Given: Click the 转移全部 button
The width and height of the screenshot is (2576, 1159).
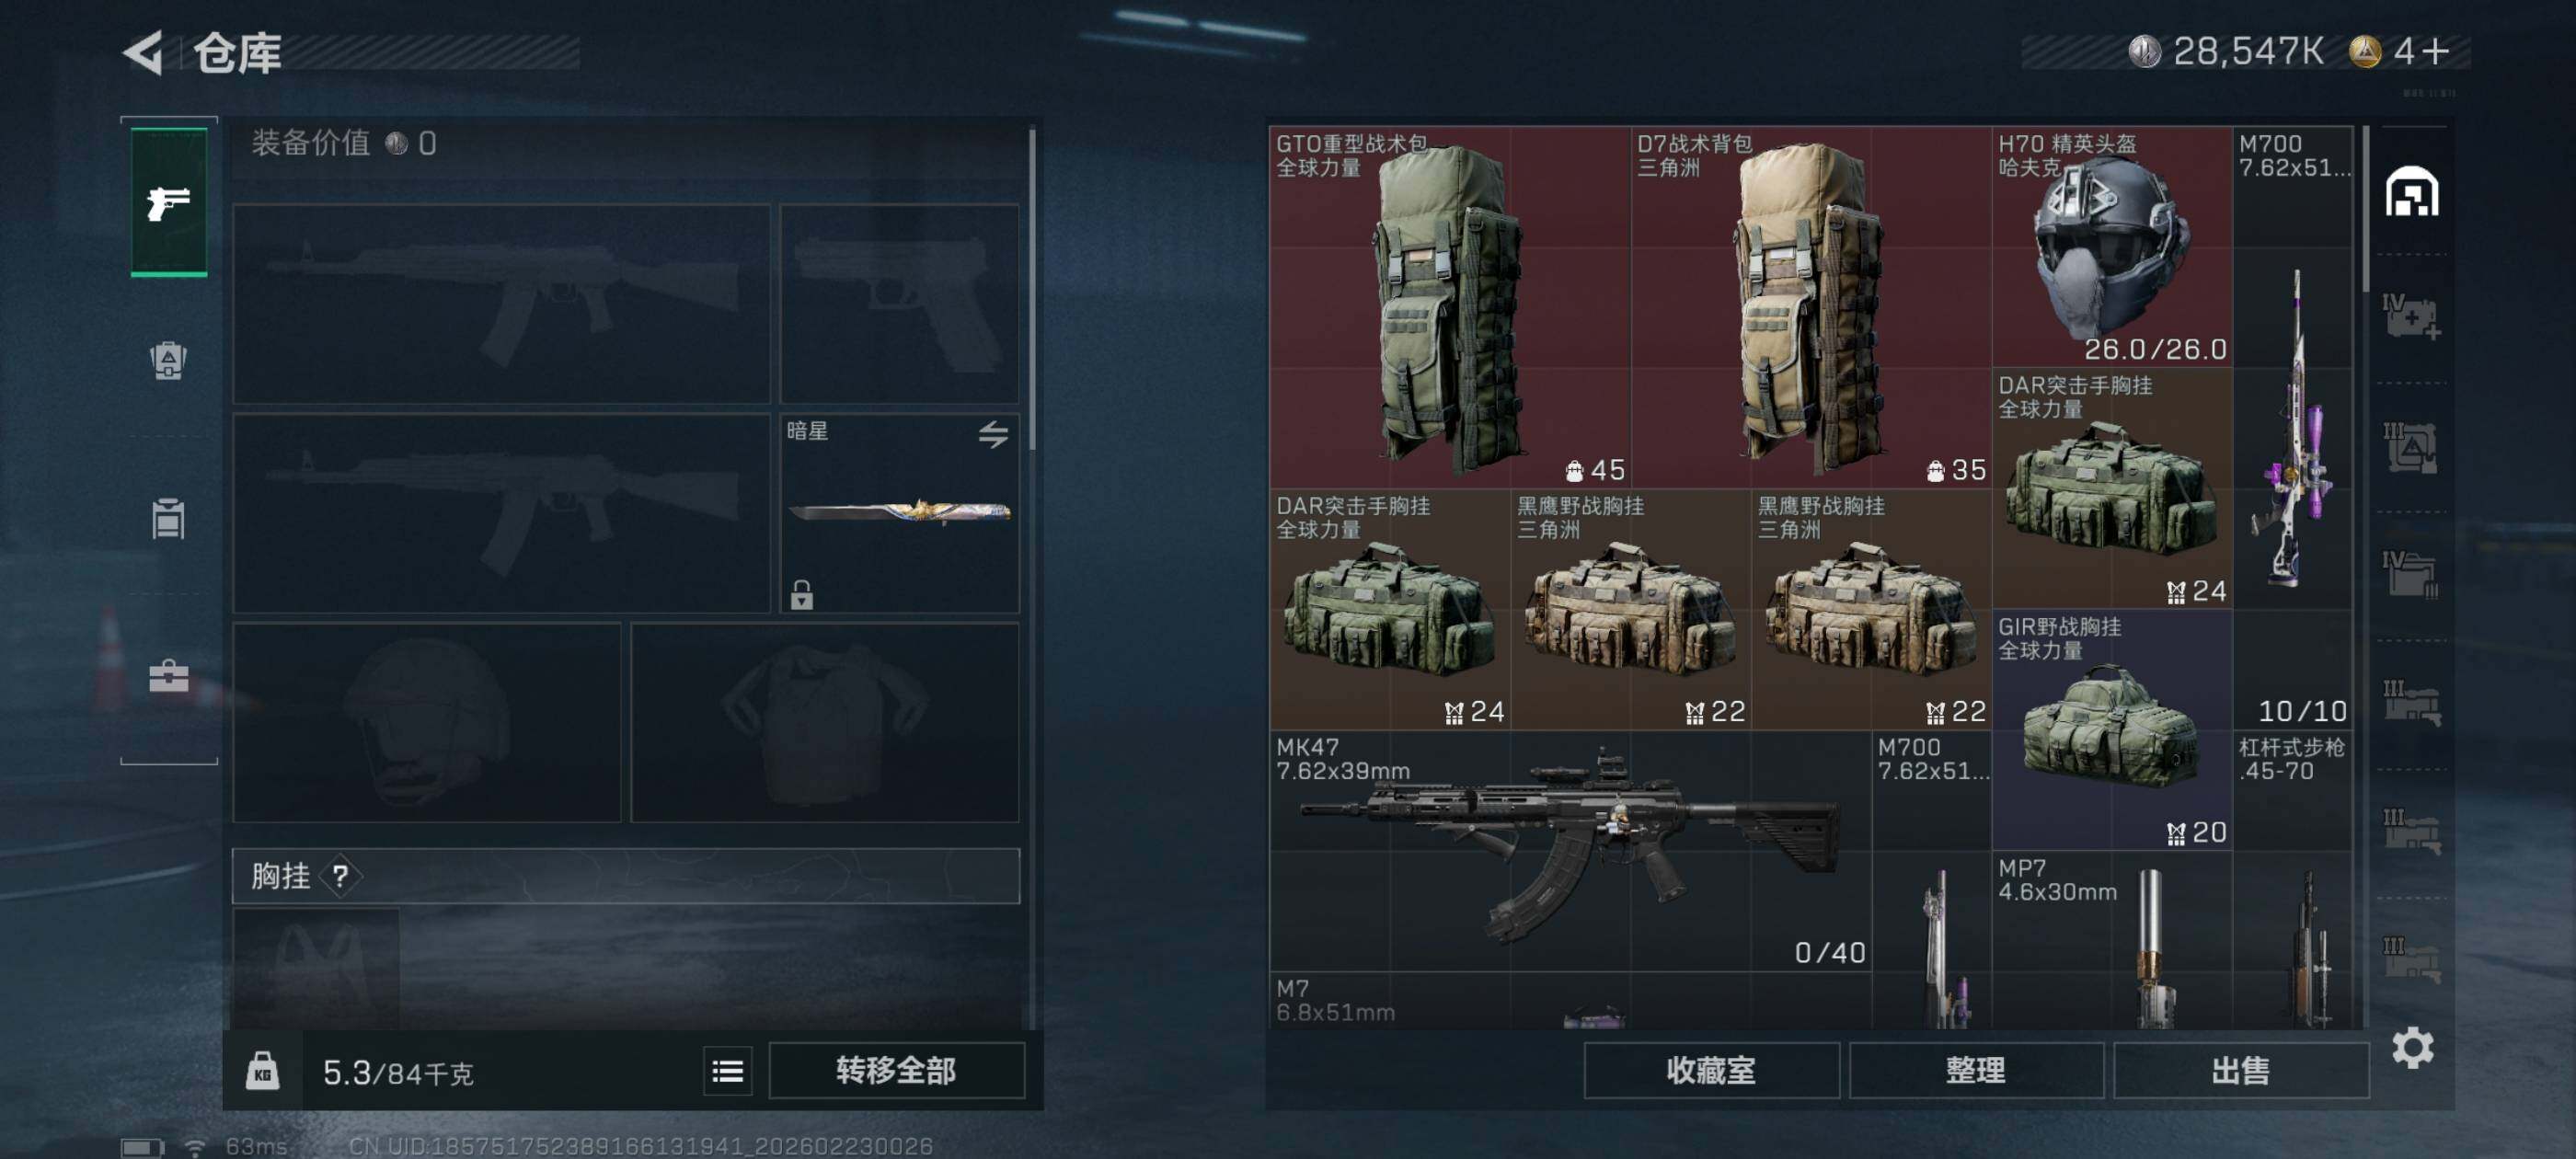Looking at the screenshot, I should (896, 1071).
